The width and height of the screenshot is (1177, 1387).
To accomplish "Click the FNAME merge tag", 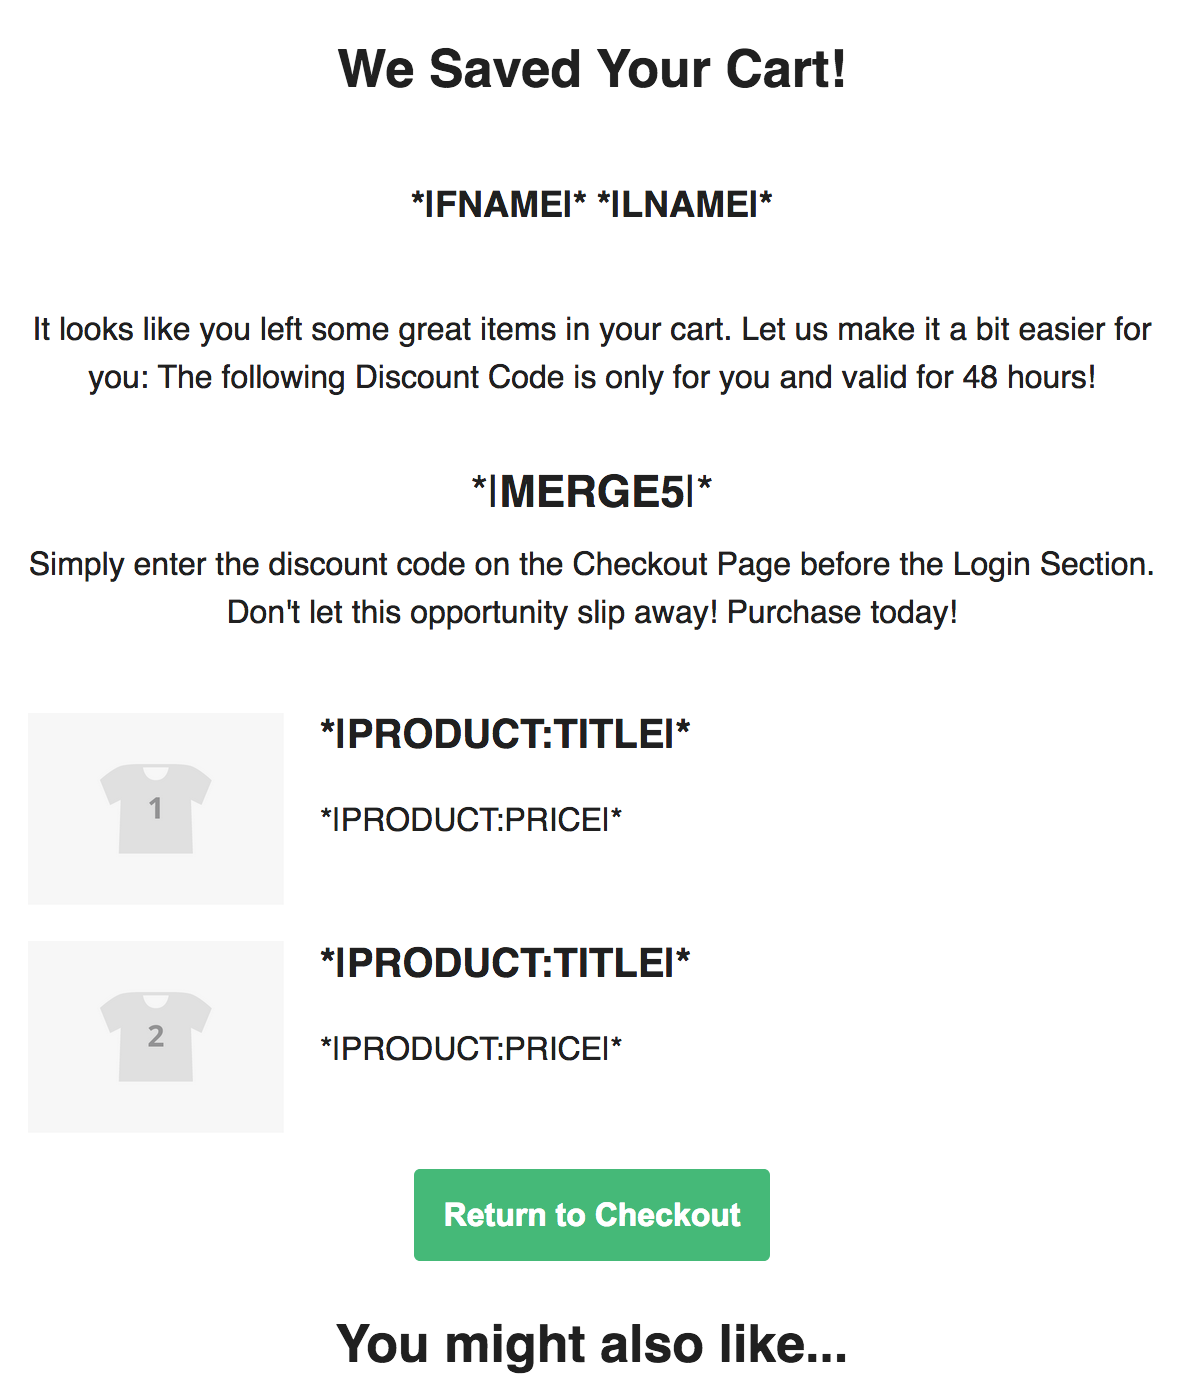I will pyautogui.click(x=499, y=204).
